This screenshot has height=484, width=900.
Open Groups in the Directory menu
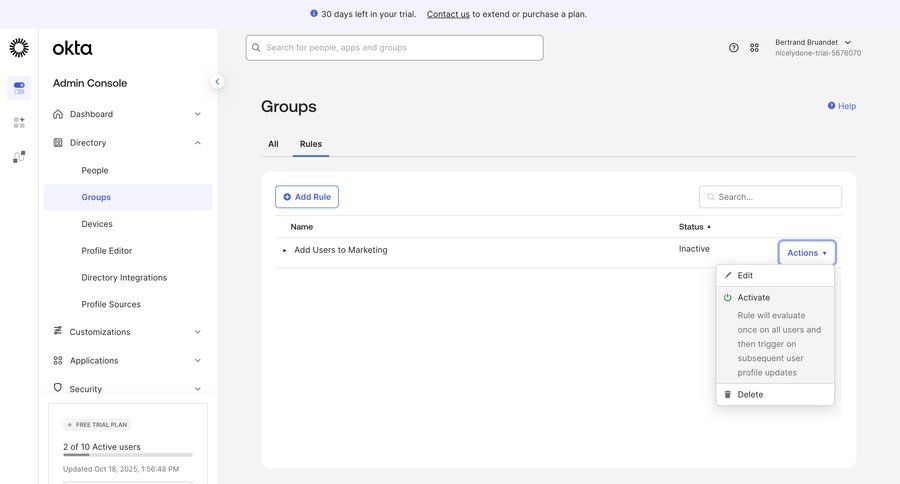(x=128, y=197)
